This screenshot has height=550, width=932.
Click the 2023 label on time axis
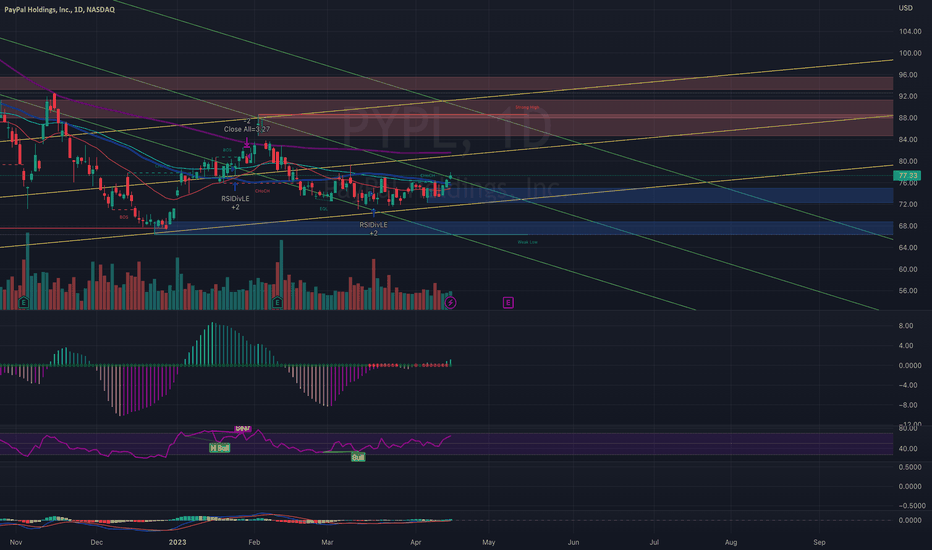(178, 542)
